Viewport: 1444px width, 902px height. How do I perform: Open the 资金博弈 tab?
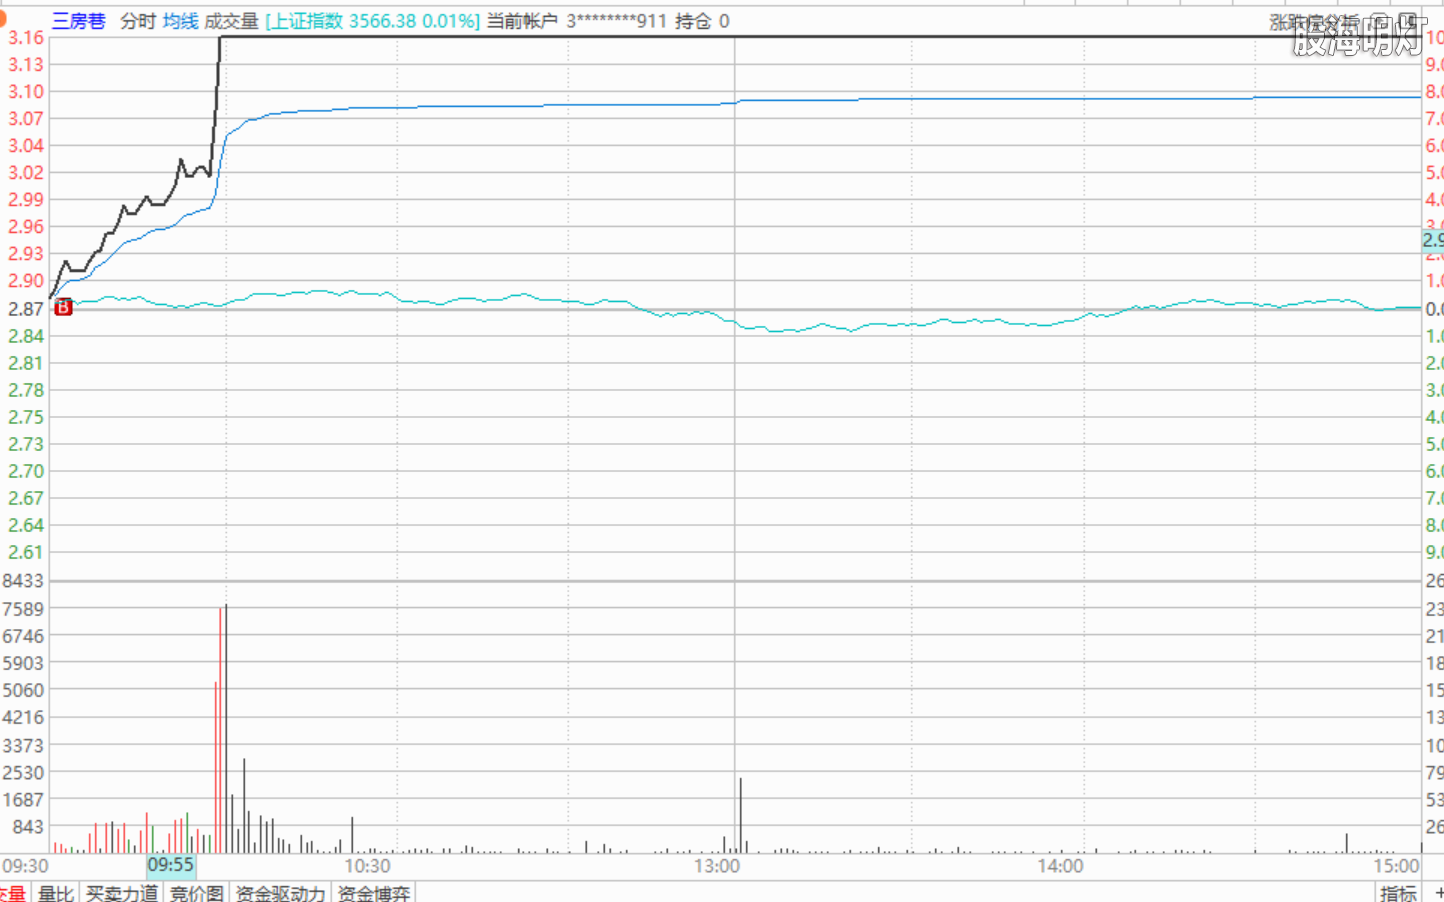373,892
